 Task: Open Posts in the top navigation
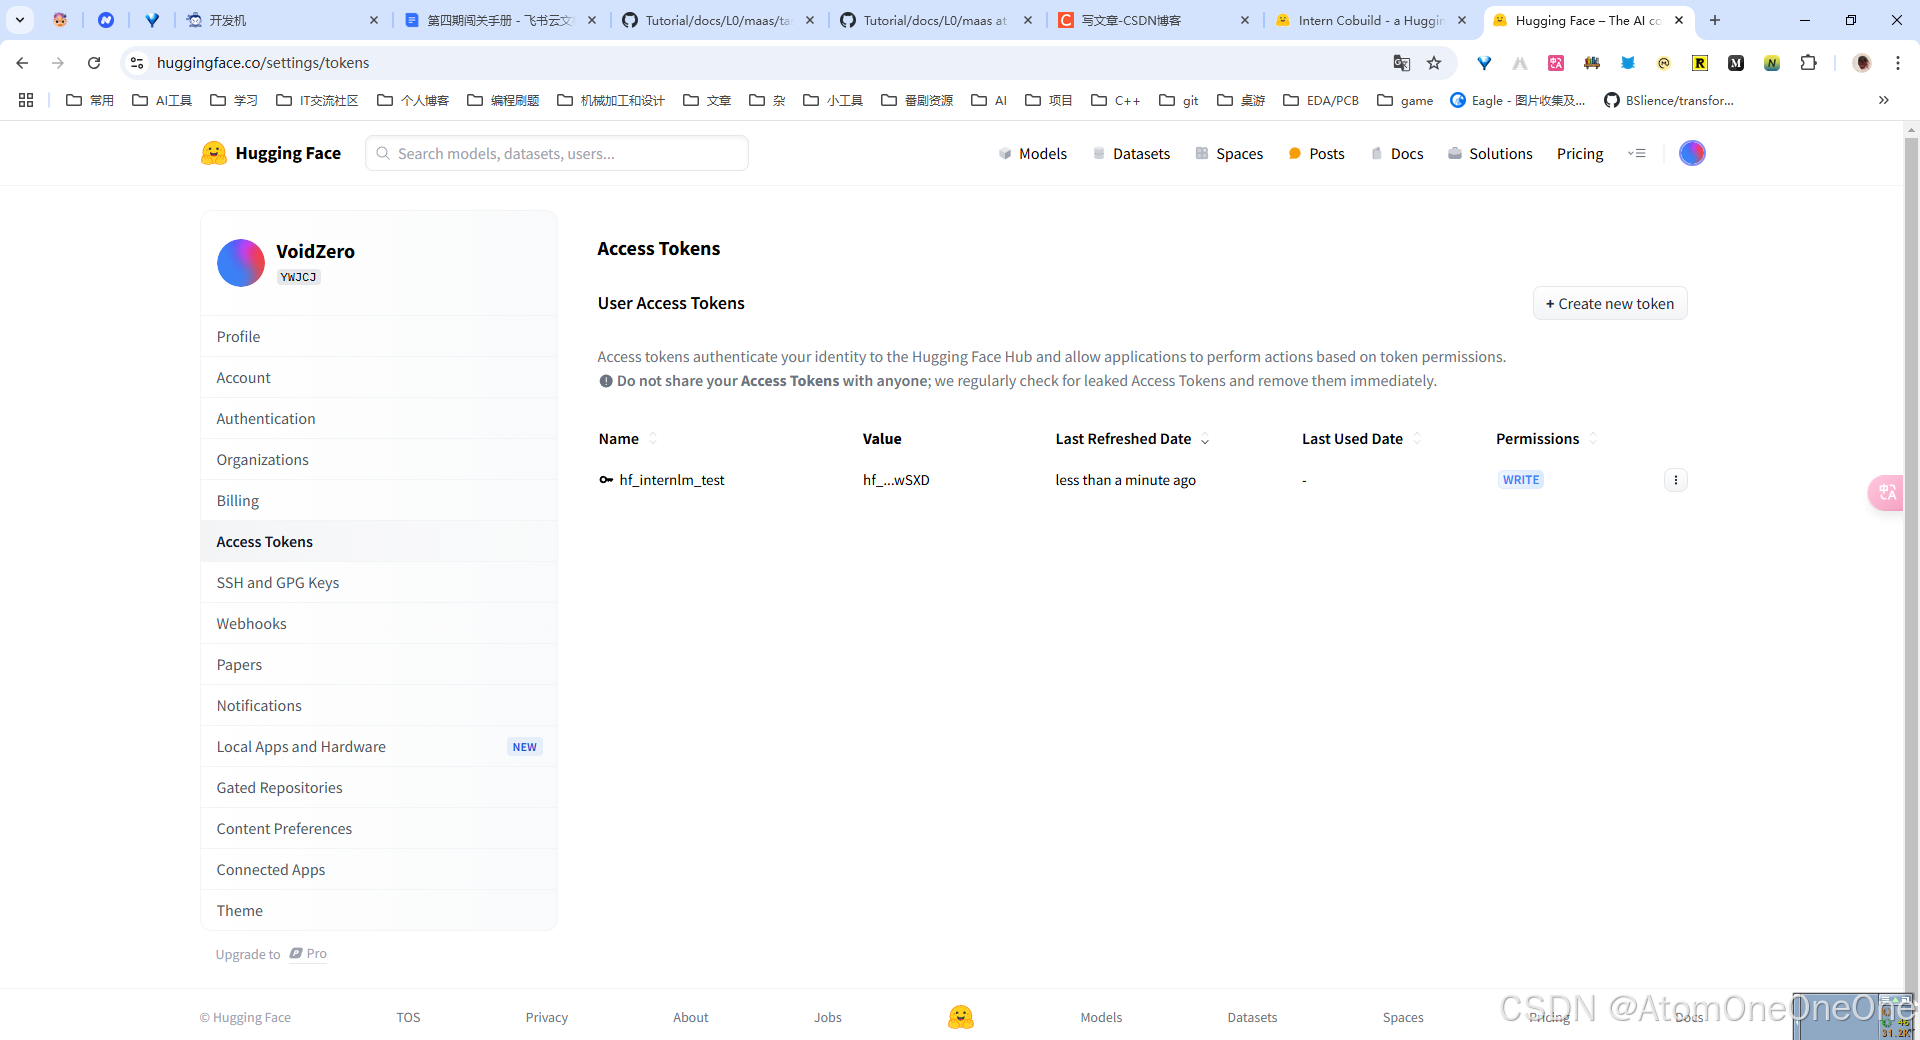pyautogui.click(x=1316, y=153)
